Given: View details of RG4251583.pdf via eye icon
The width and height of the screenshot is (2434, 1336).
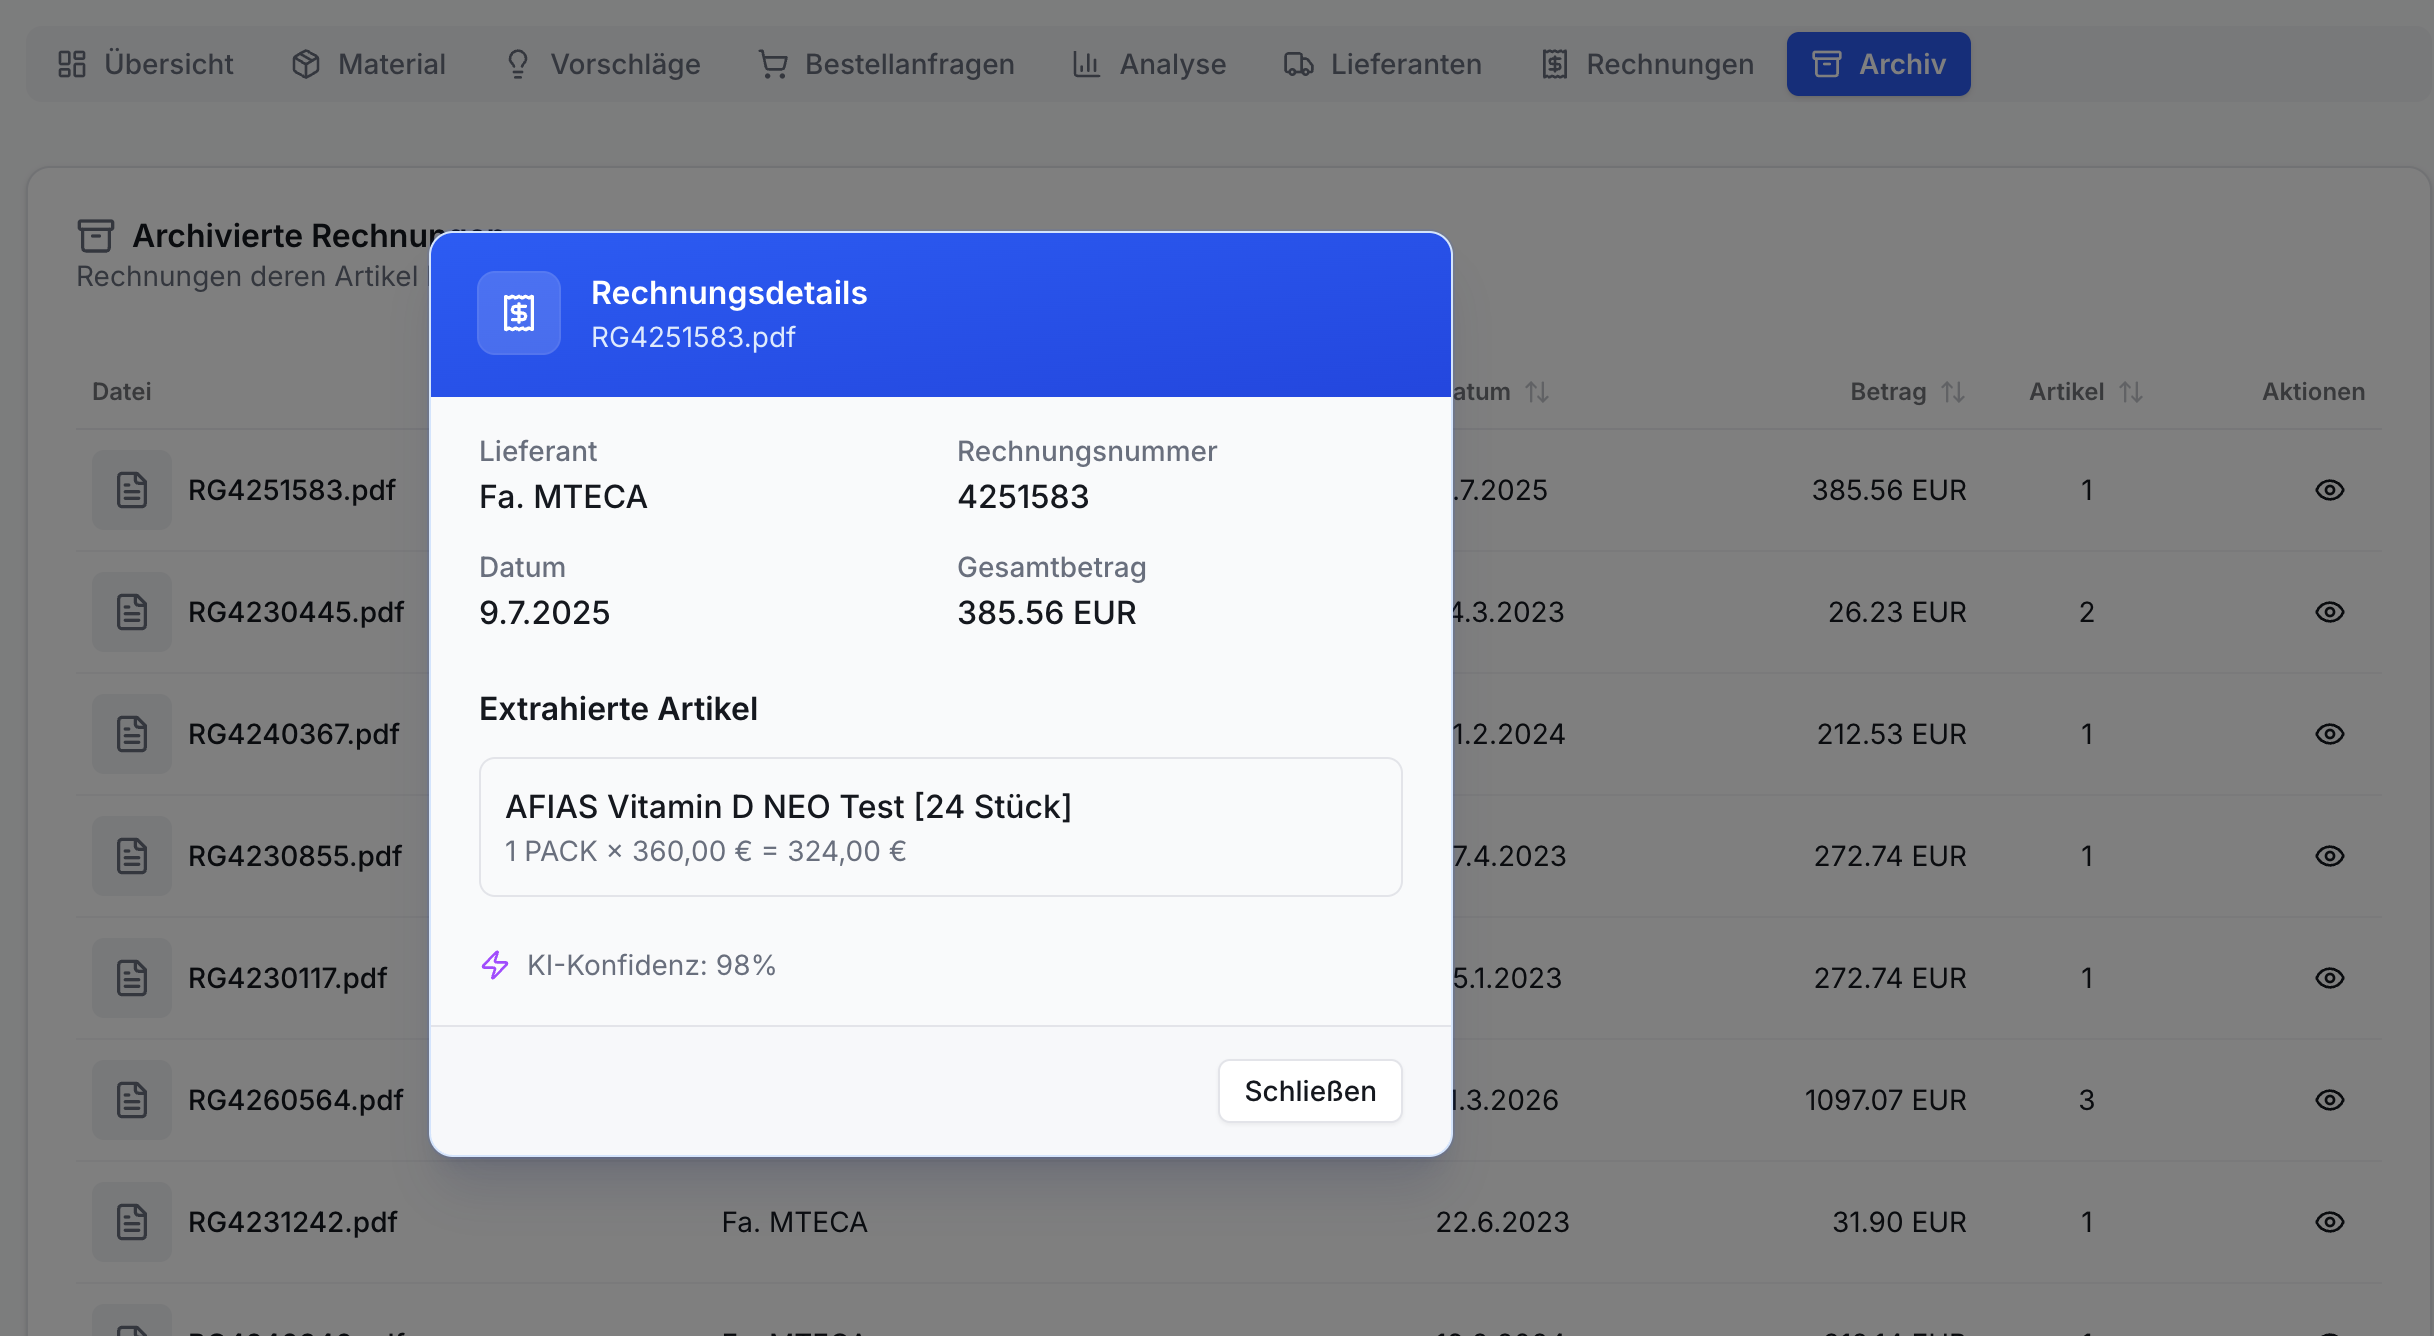Looking at the screenshot, I should [2330, 490].
